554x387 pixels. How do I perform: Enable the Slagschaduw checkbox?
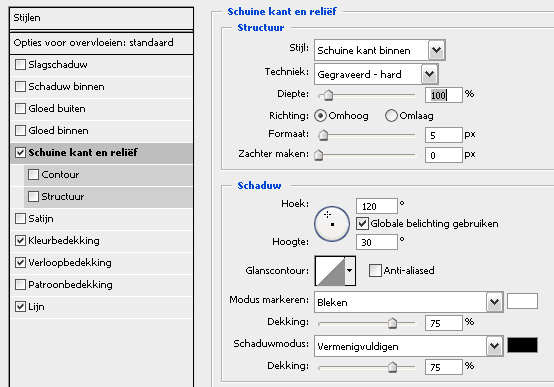coord(20,65)
